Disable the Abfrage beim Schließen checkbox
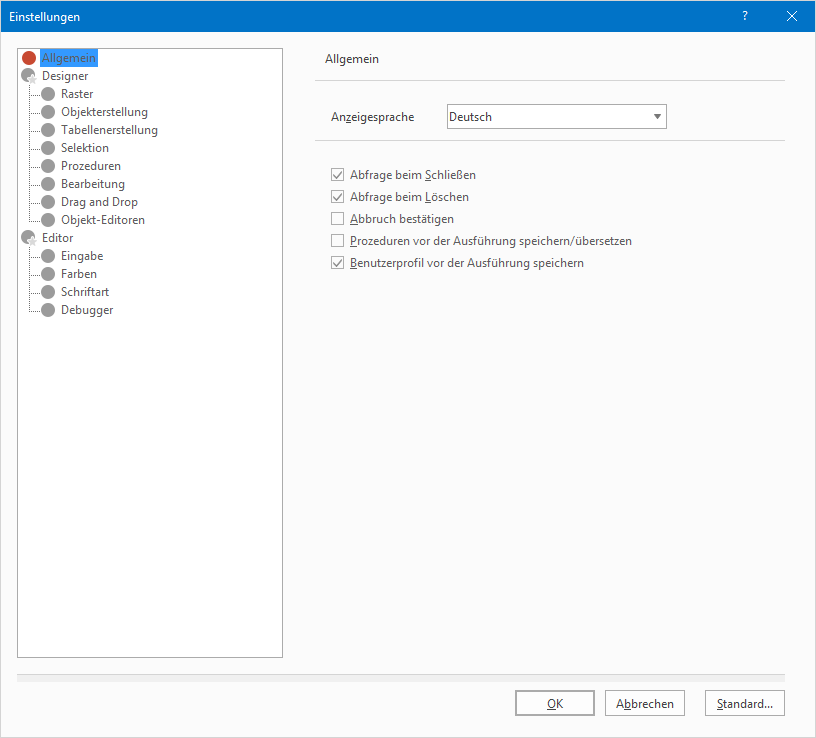This screenshot has height=738, width=816. click(337, 175)
